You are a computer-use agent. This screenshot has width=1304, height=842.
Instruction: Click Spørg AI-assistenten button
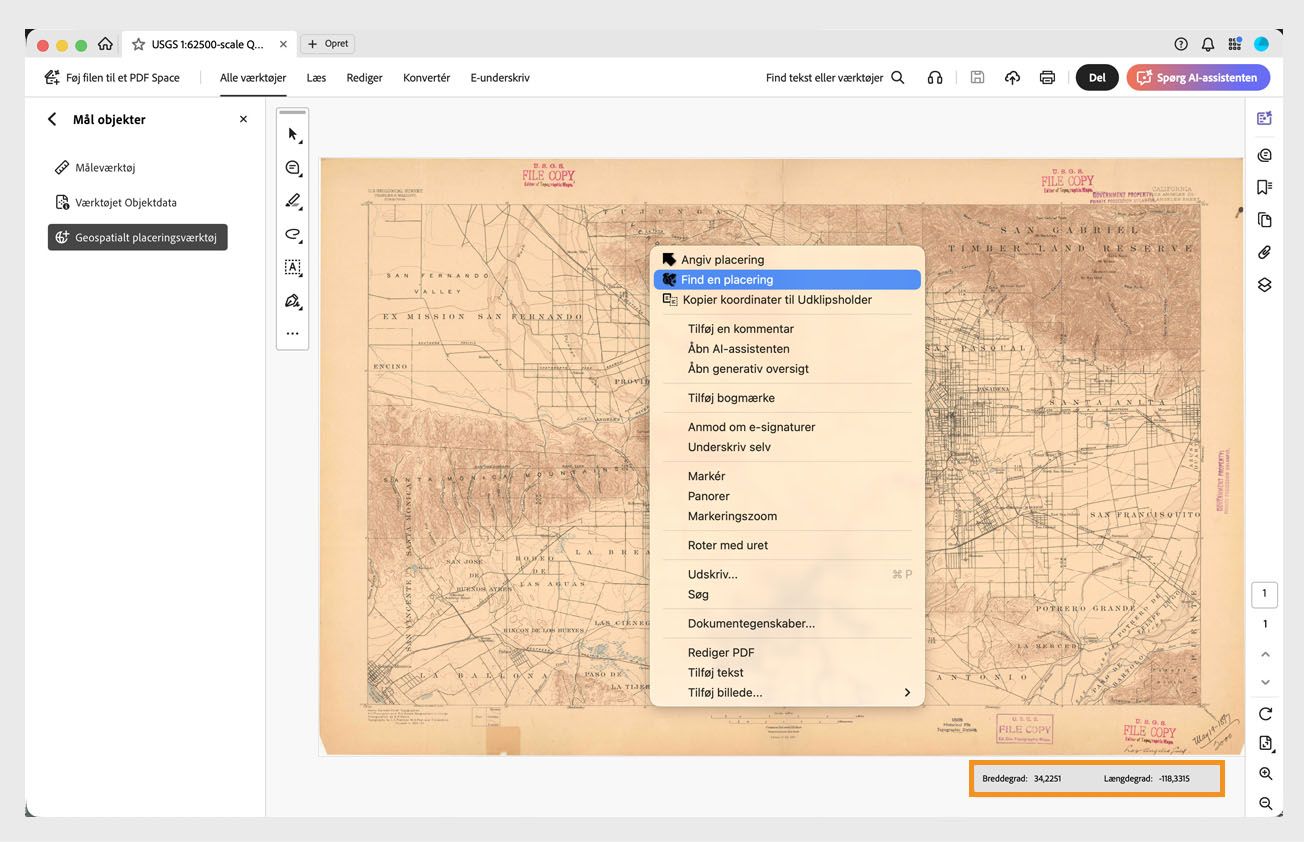click(1198, 77)
